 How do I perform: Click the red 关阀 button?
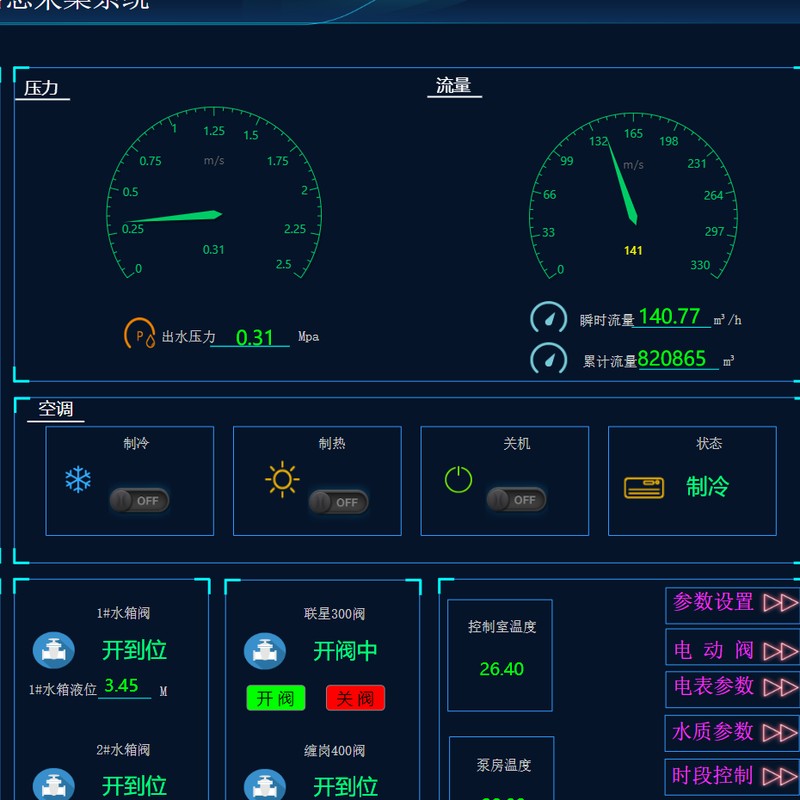[x=356, y=698]
